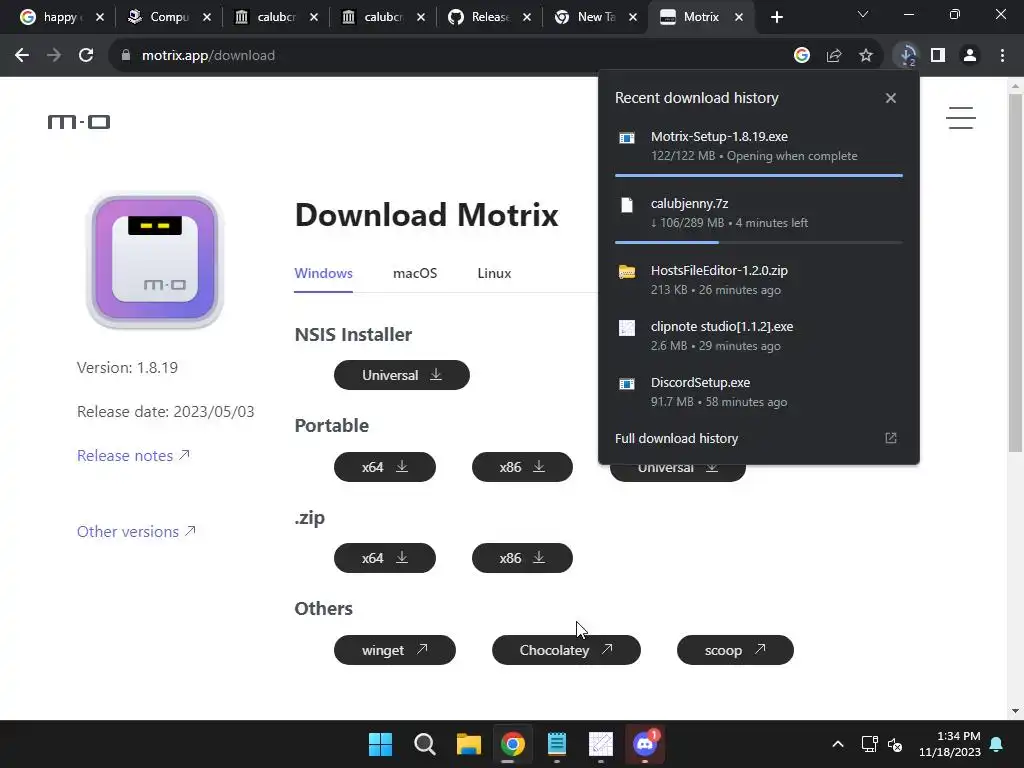Bookmark this page with the star icon
Image resolution: width=1024 pixels, height=768 pixels.
[866, 56]
